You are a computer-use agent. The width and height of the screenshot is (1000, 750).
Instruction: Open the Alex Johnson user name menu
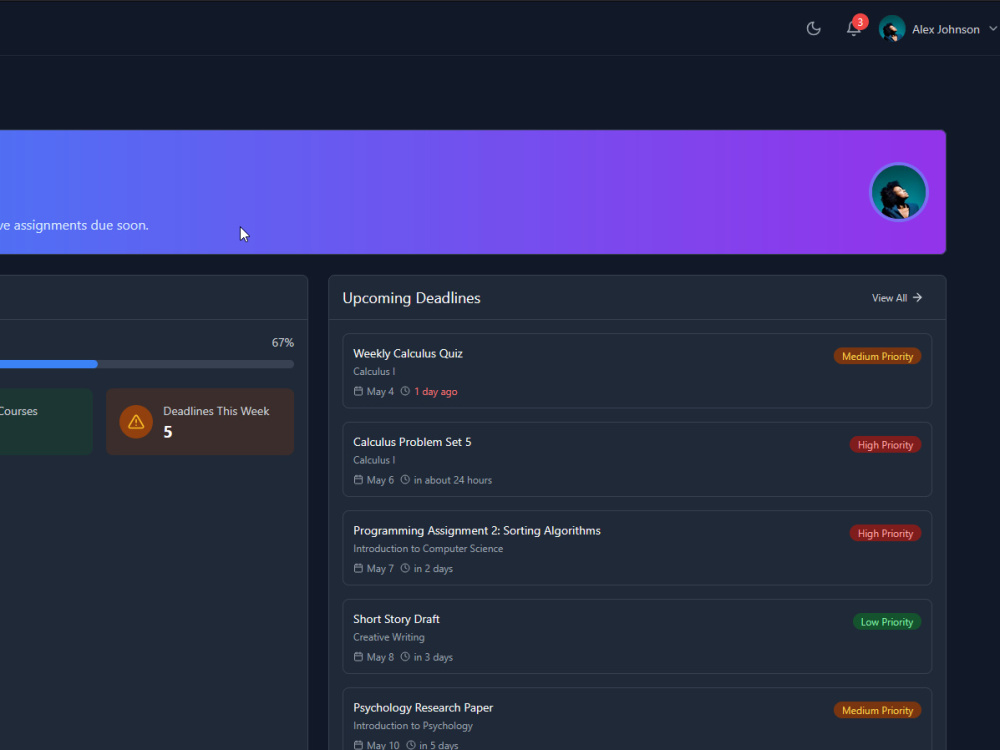(x=945, y=29)
